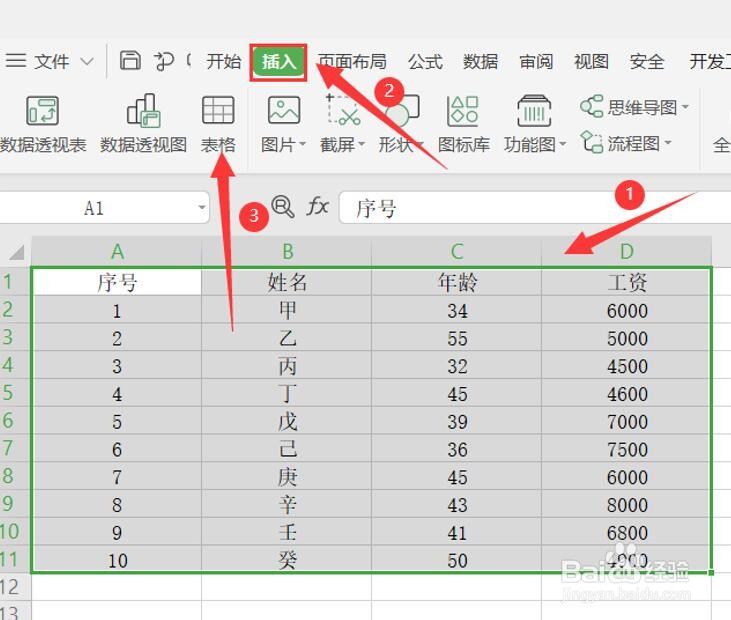Select column C header
The width and height of the screenshot is (731, 620).
(457, 252)
